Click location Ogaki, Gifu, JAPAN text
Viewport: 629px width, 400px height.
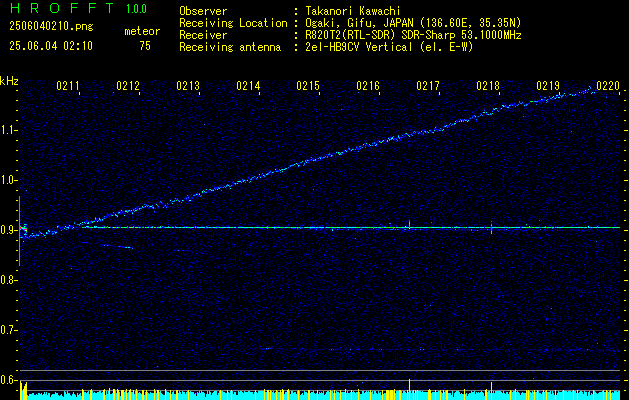click(x=413, y=23)
